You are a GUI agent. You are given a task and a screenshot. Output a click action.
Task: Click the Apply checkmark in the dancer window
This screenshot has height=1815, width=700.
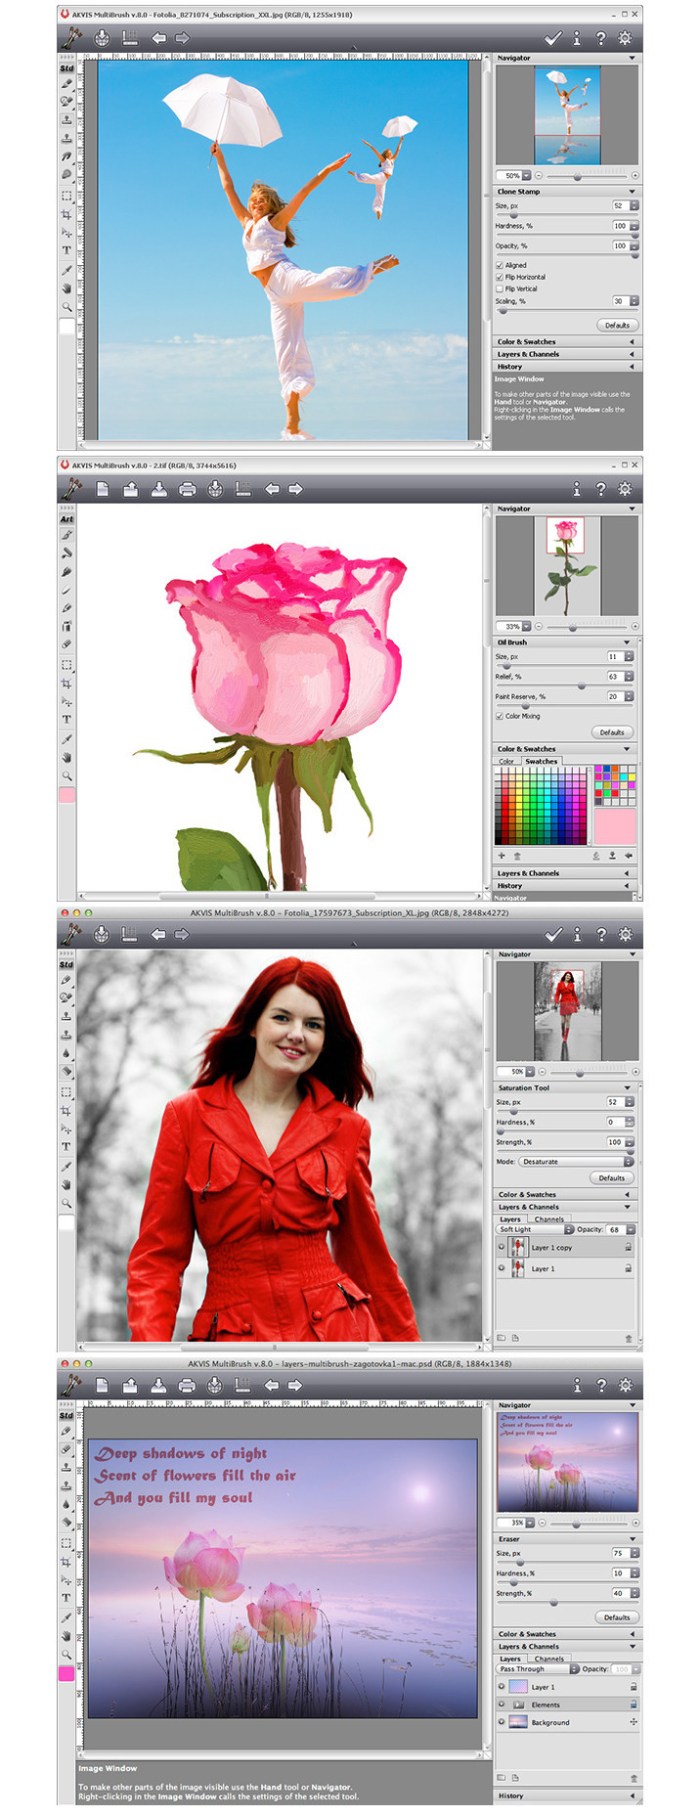tap(553, 38)
